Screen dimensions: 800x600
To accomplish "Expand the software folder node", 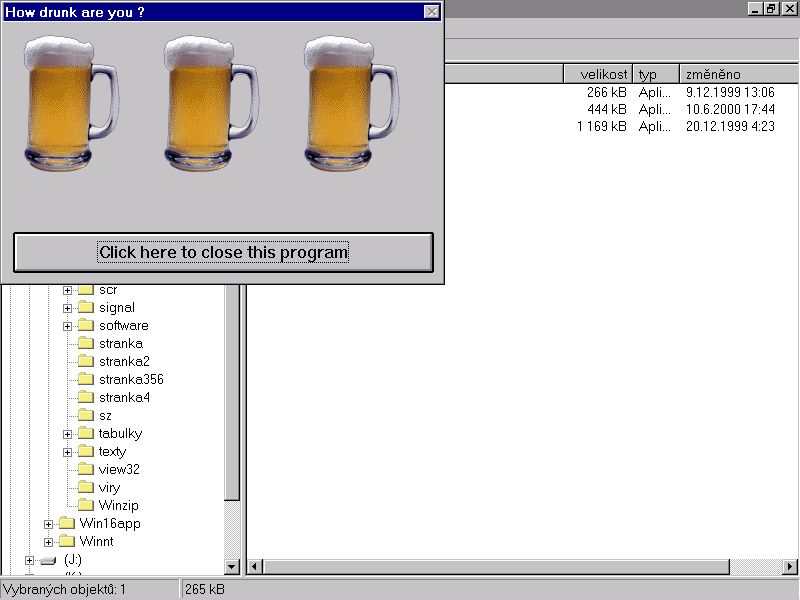I will (68, 326).
